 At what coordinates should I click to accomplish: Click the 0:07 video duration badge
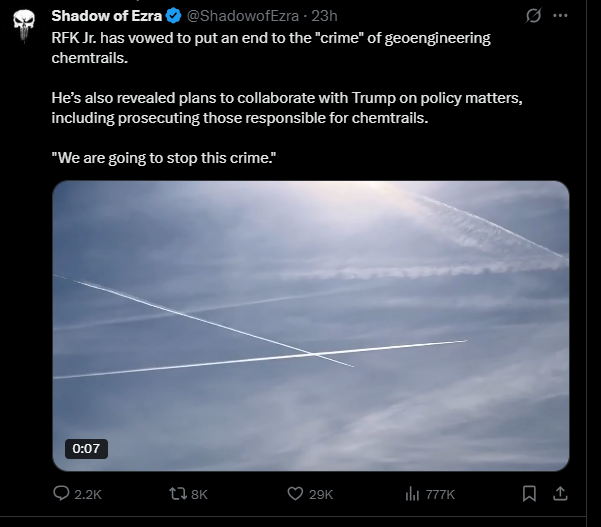click(86, 448)
